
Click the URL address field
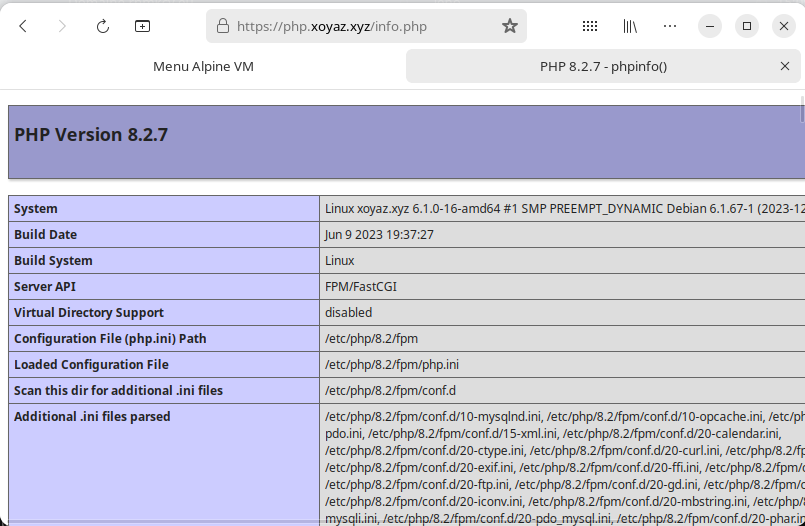[360, 26]
